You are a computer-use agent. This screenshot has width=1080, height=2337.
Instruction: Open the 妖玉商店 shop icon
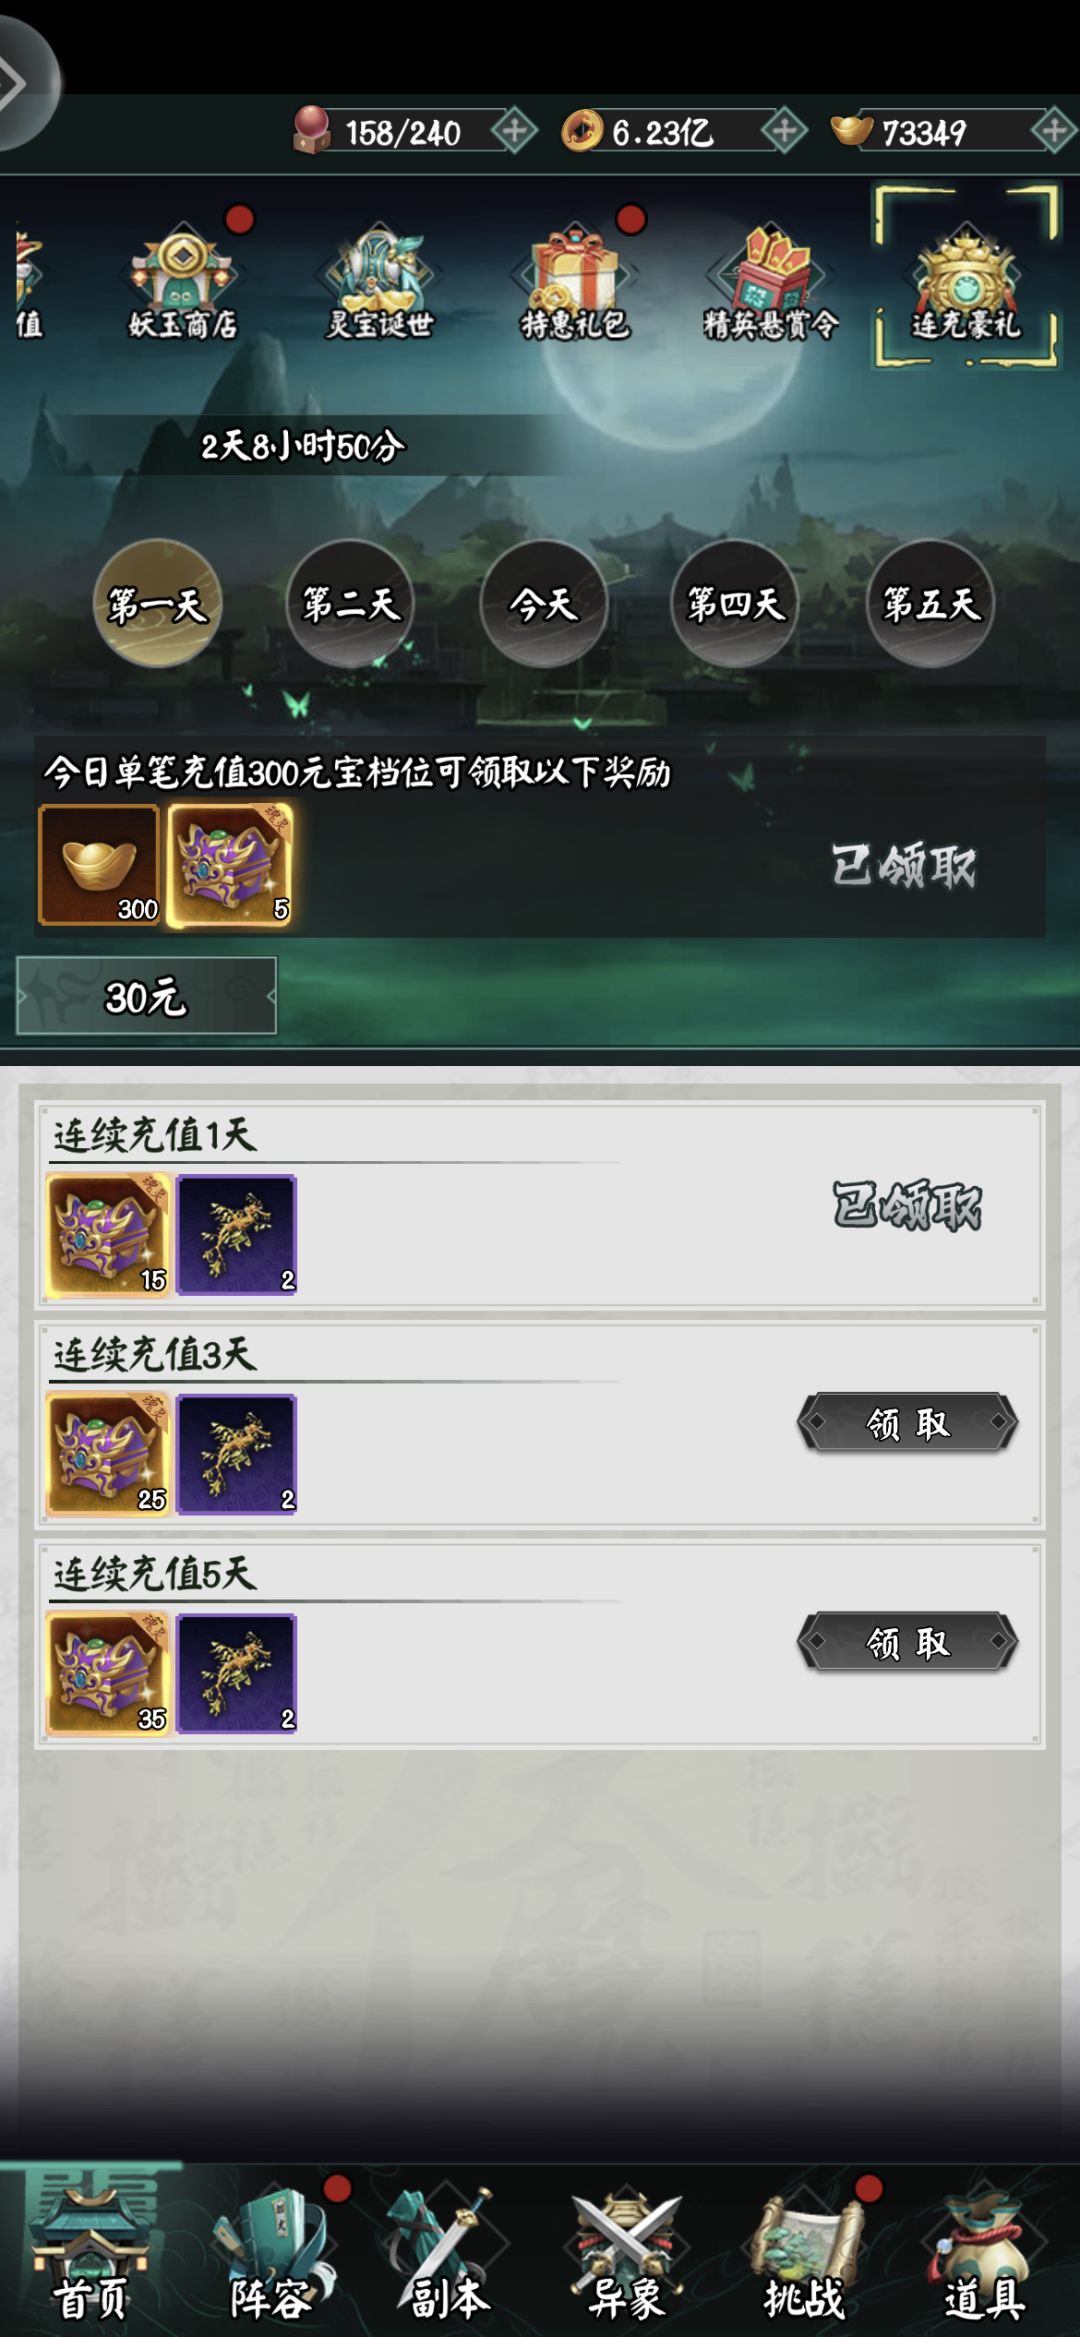point(183,282)
